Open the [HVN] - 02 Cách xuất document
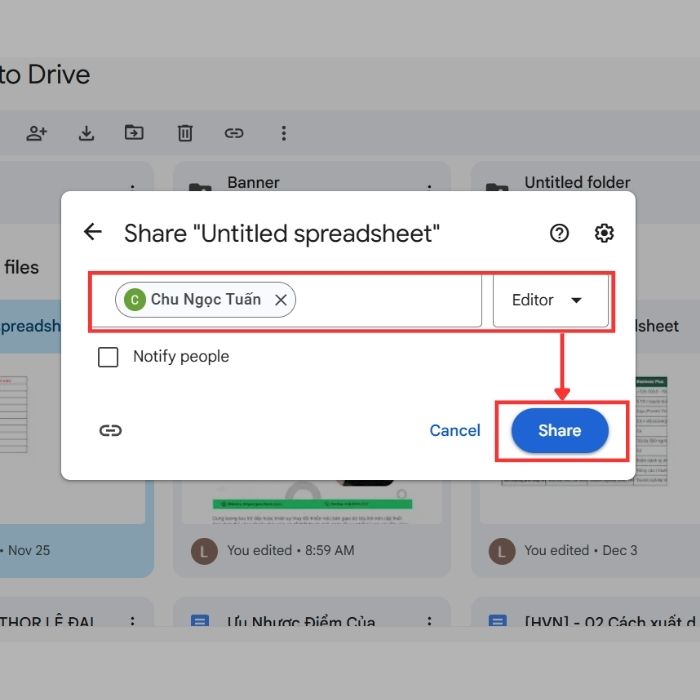The image size is (700, 700). pos(610,621)
